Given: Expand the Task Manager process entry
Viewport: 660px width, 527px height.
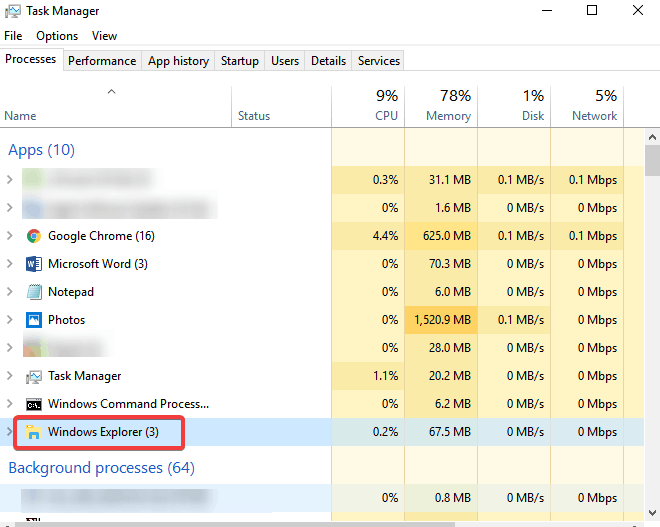Looking at the screenshot, I should 10,376.
